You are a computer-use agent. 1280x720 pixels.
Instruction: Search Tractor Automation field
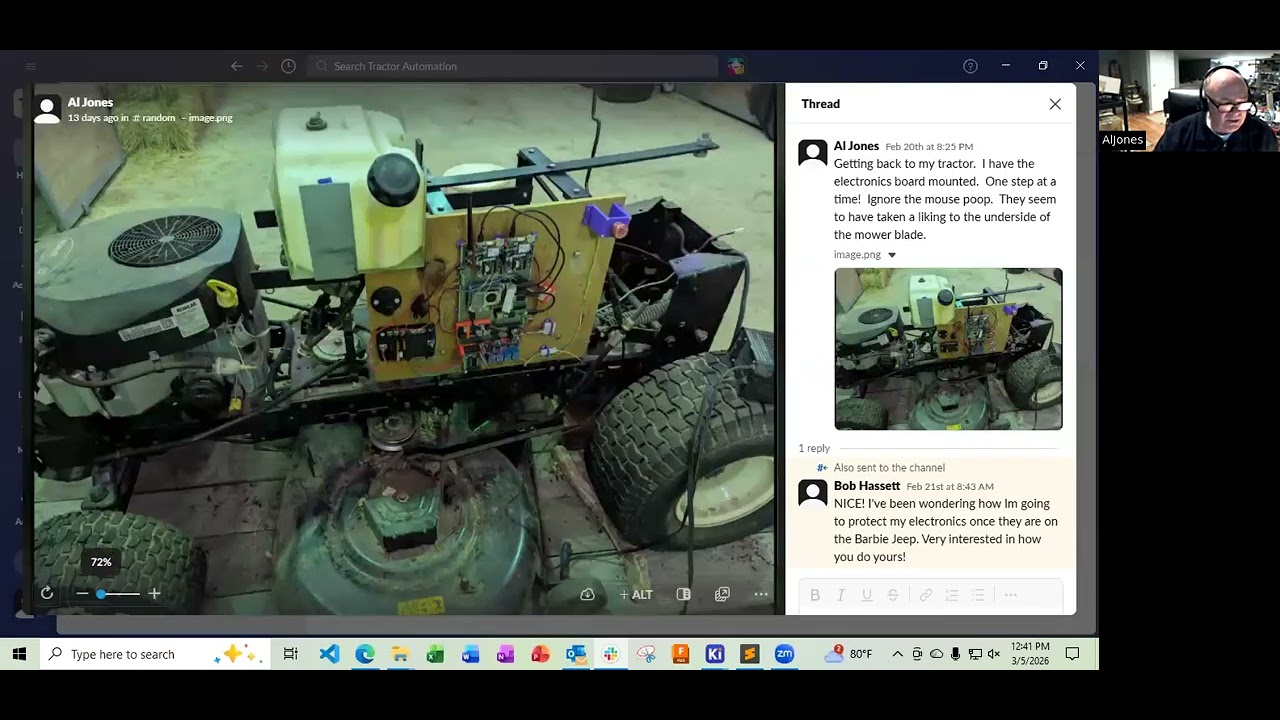click(512, 66)
